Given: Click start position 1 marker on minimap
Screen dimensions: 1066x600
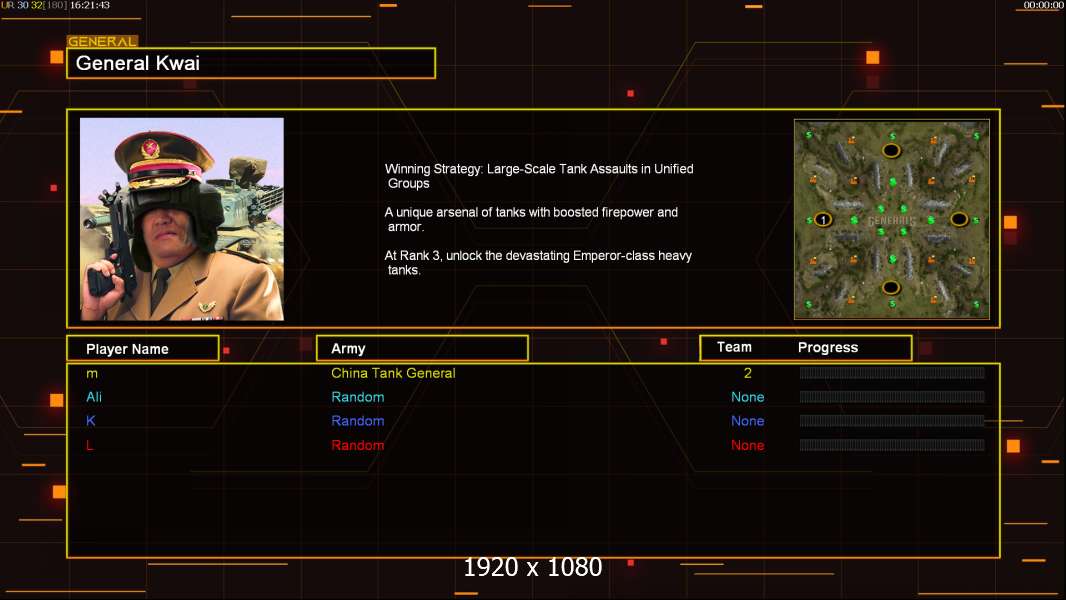Looking at the screenshot, I should click(x=823, y=219).
